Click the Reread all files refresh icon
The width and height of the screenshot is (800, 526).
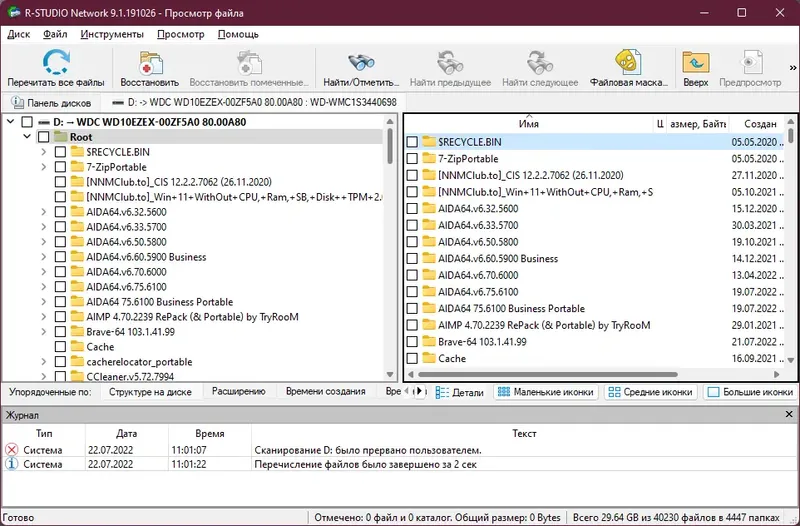tap(56, 62)
